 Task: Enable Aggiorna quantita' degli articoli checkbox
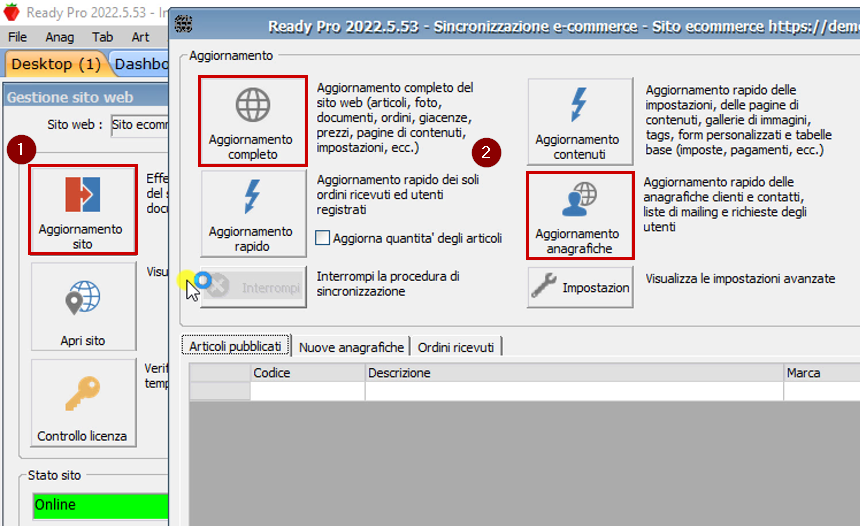click(322, 237)
